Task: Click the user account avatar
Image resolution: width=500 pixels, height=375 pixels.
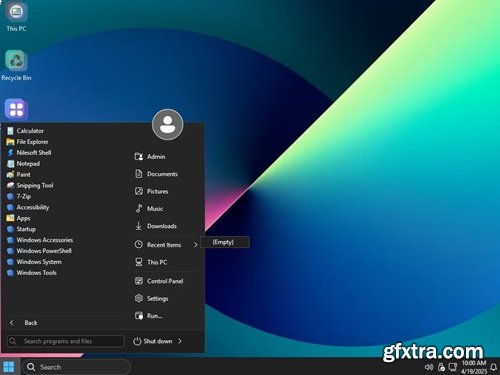Action: pyautogui.click(x=167, y=124)
